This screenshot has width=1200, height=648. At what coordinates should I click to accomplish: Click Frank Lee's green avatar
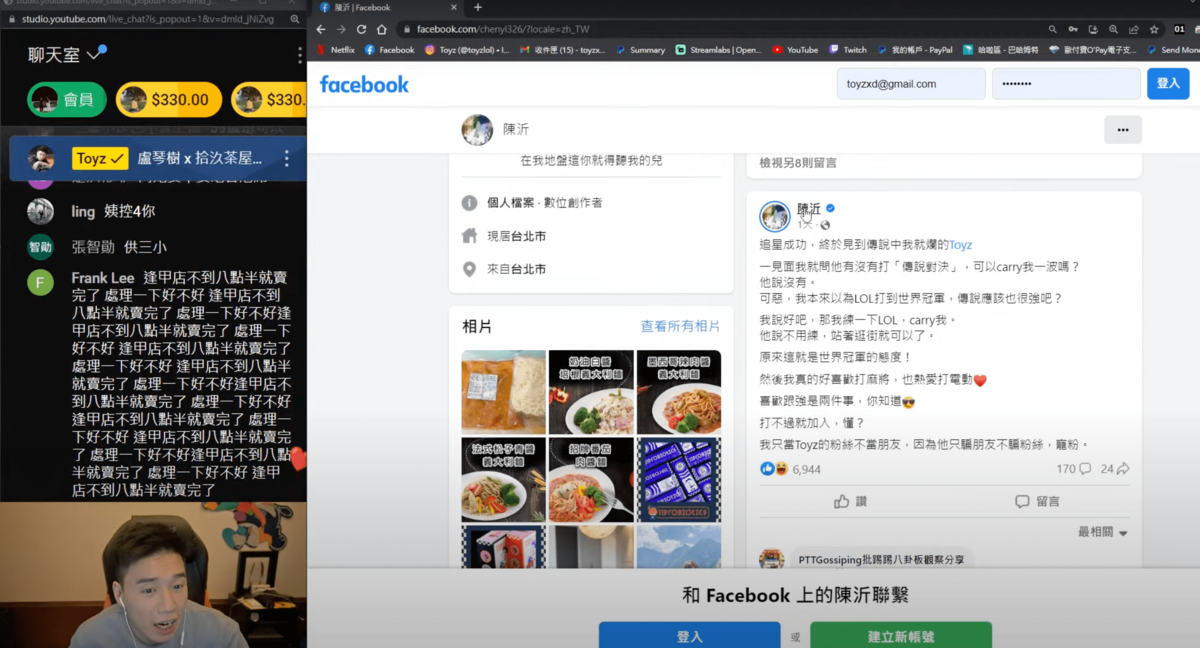pyautogui.click(x=40, y=281)
